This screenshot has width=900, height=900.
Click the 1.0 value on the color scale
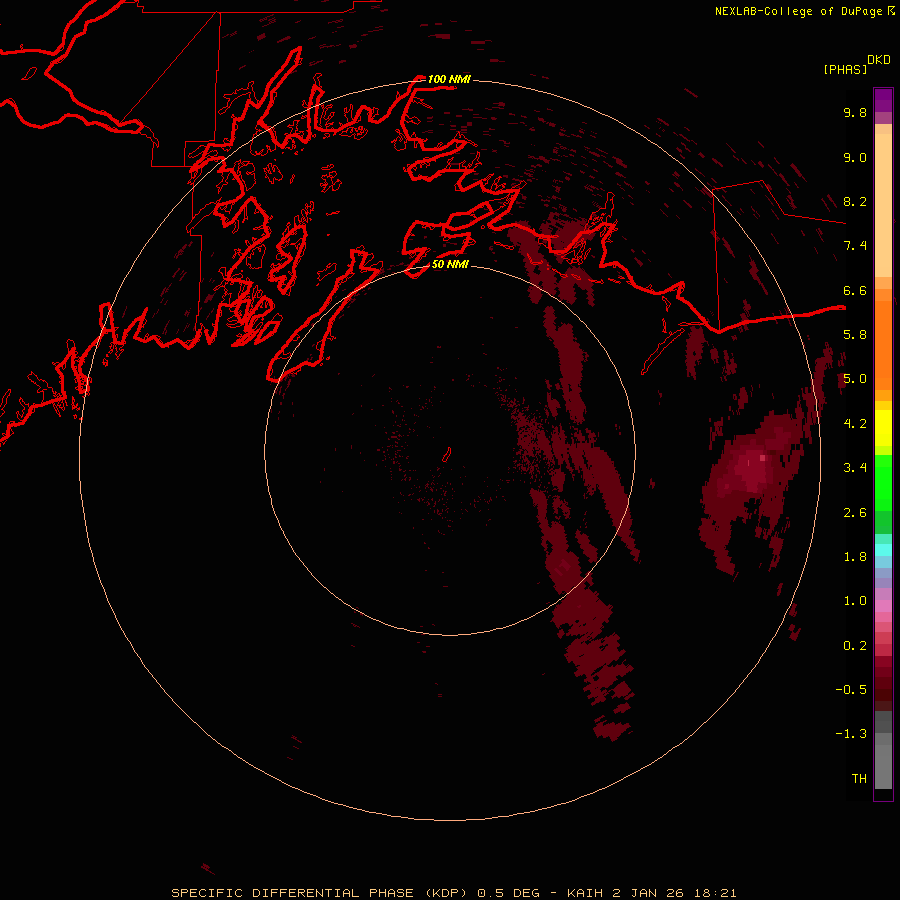pyautogui.click(x=855, y=601)
